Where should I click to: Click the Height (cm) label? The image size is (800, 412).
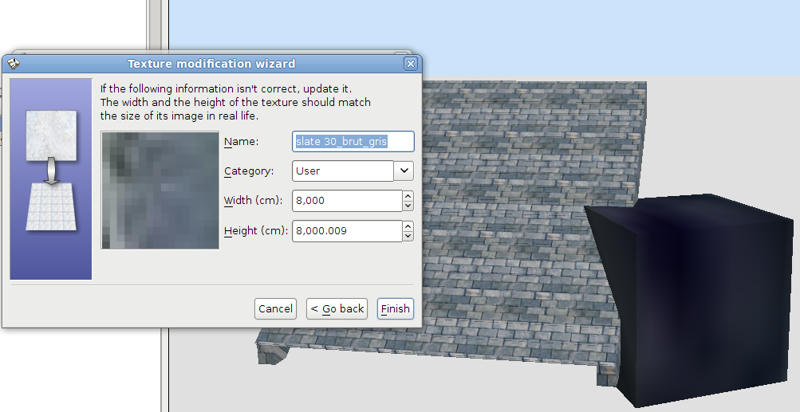click(x=256, y=231)
